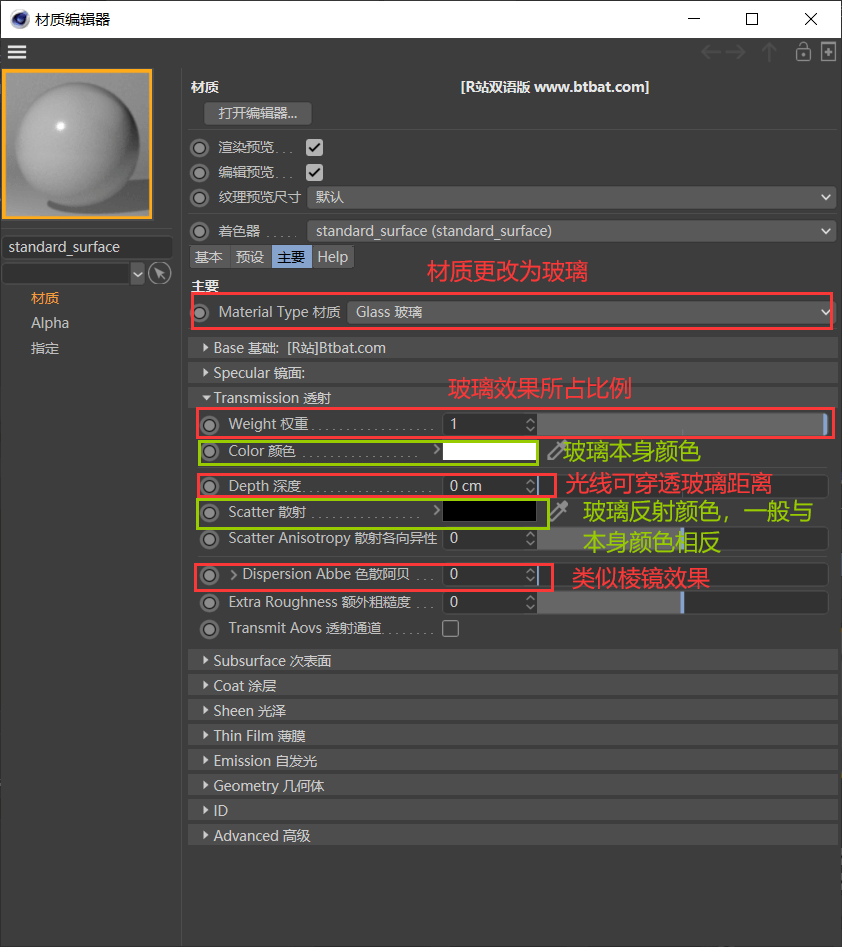Toggle animation dot for Weight 权重
Image resolution: width=842 pixels, height=947 pixels.
(210, 425)
